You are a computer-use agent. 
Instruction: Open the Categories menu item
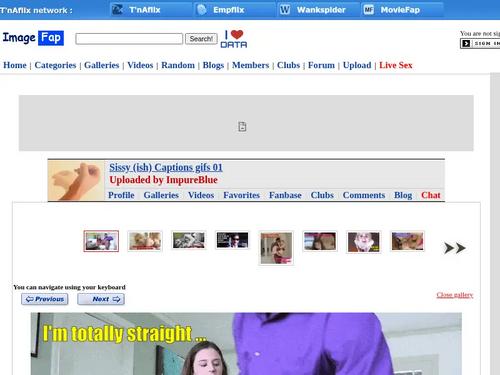tap(55, 65)
